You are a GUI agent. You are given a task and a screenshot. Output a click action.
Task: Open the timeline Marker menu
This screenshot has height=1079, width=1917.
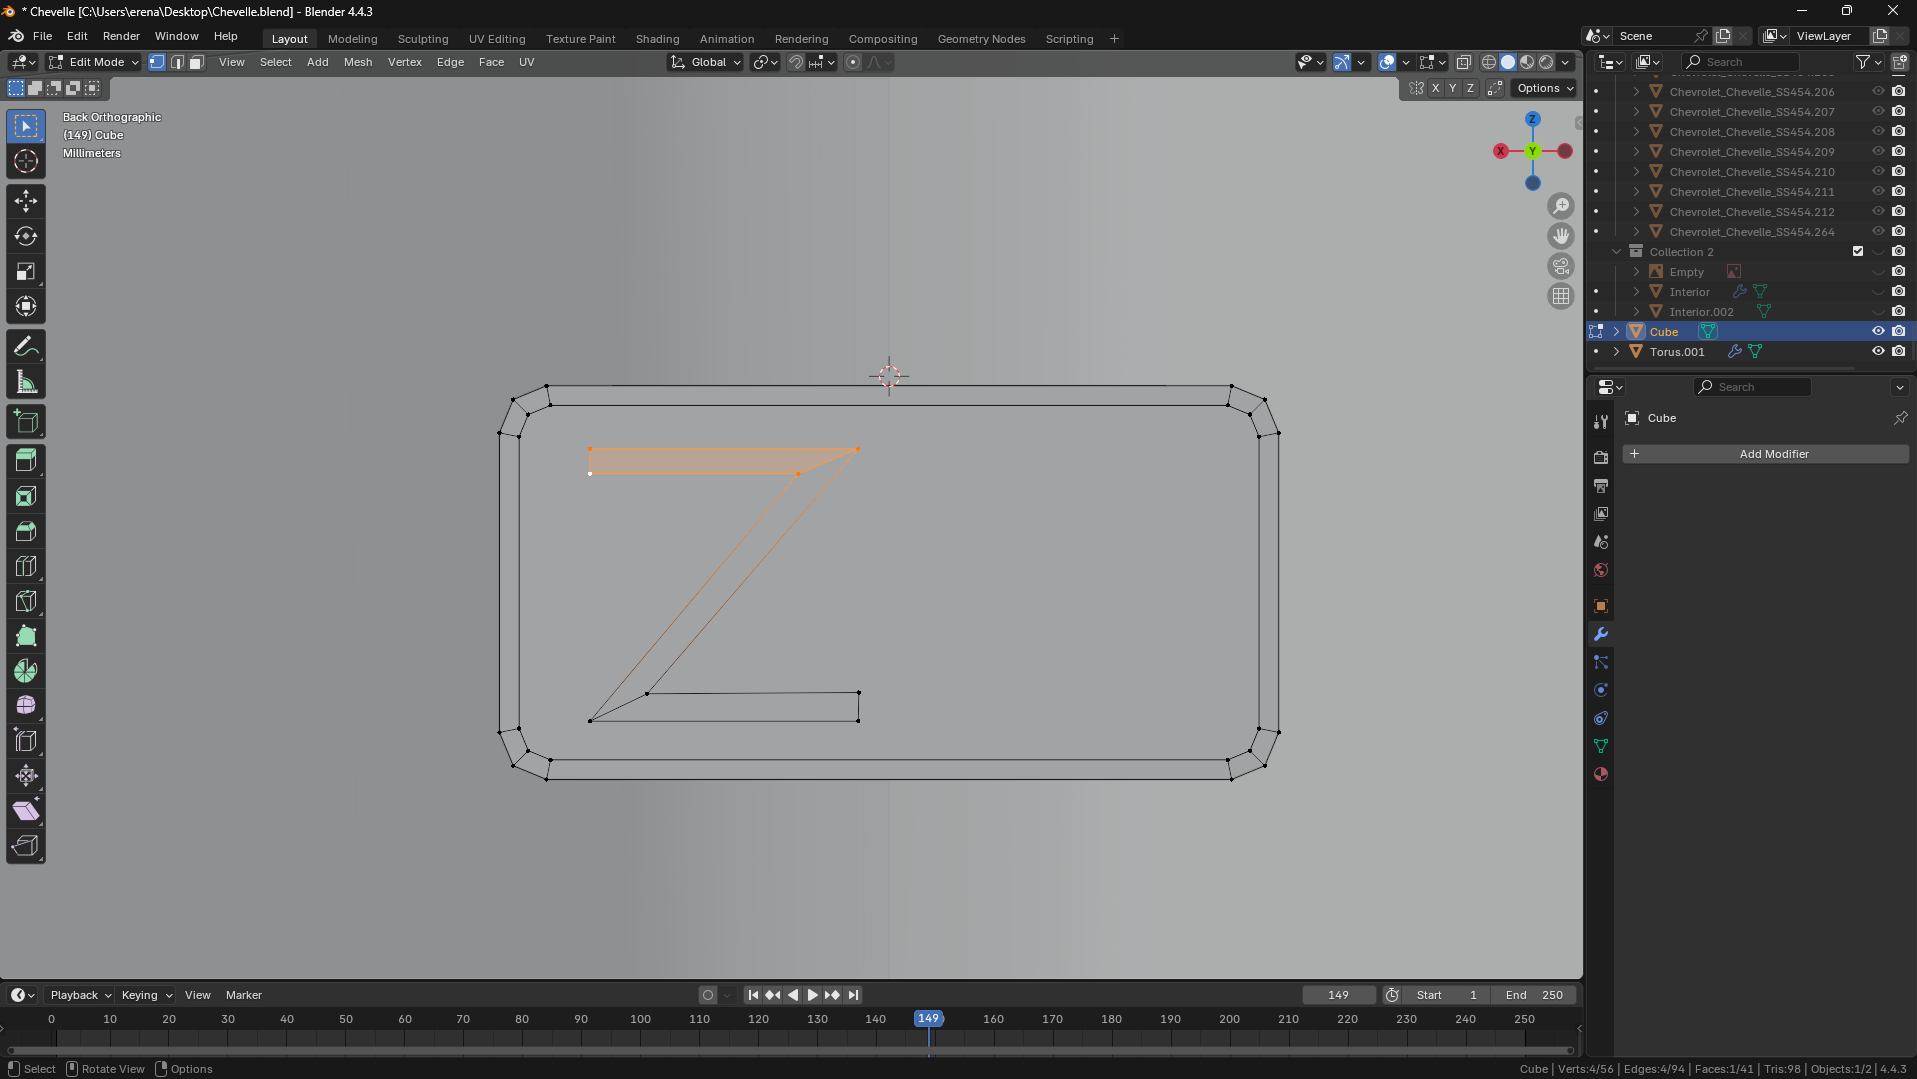[x=244, y=995]
